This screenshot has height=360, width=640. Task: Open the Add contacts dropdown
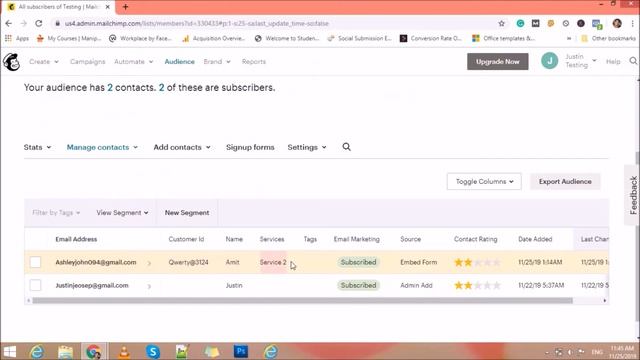(x=182, y=147)
